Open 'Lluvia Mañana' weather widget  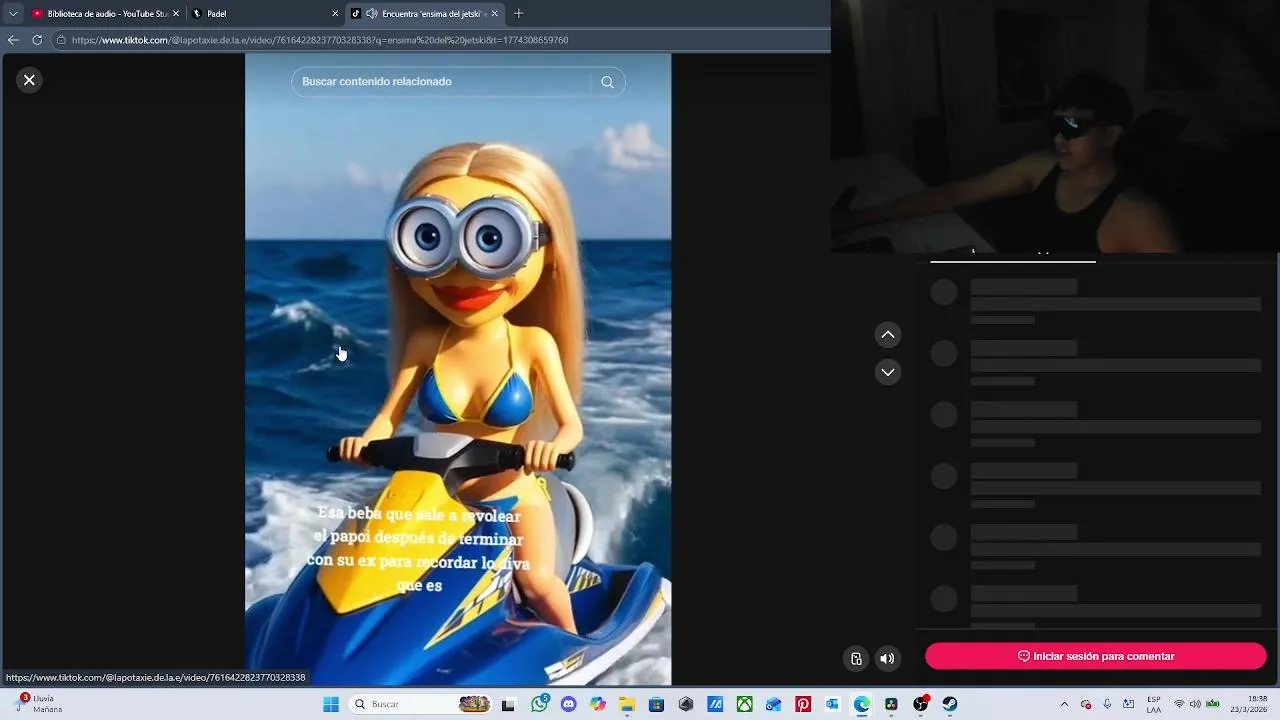40,704
